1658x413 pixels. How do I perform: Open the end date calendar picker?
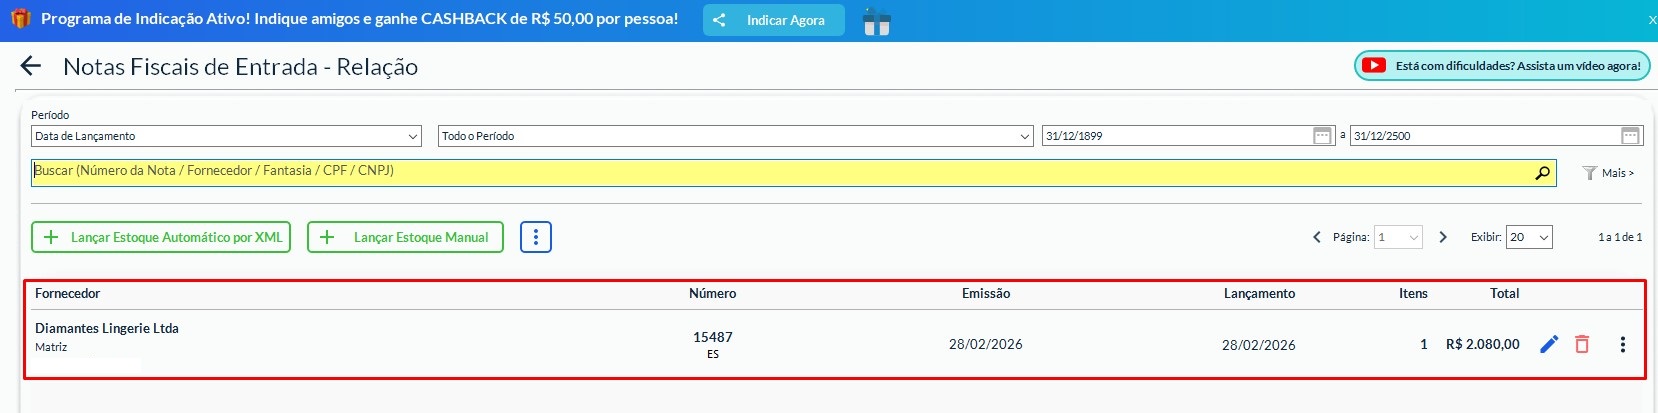pos(1630,136)
